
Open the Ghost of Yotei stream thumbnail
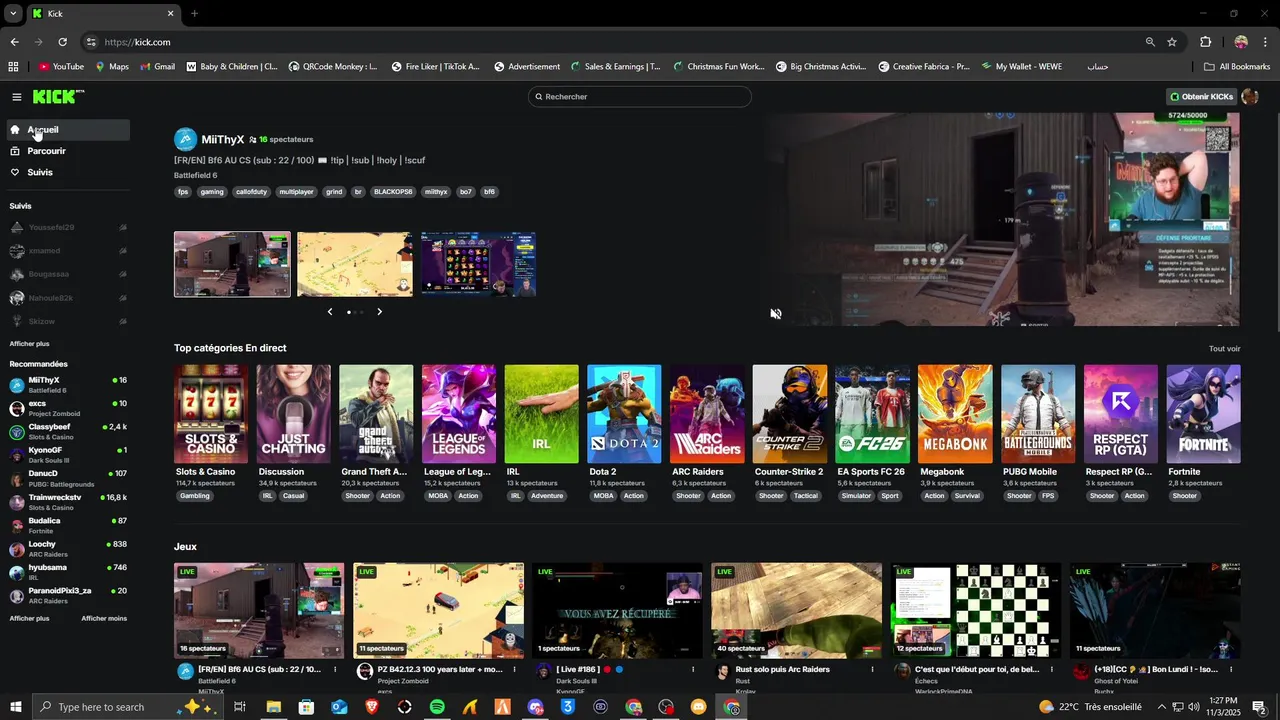pos(1155,610)
